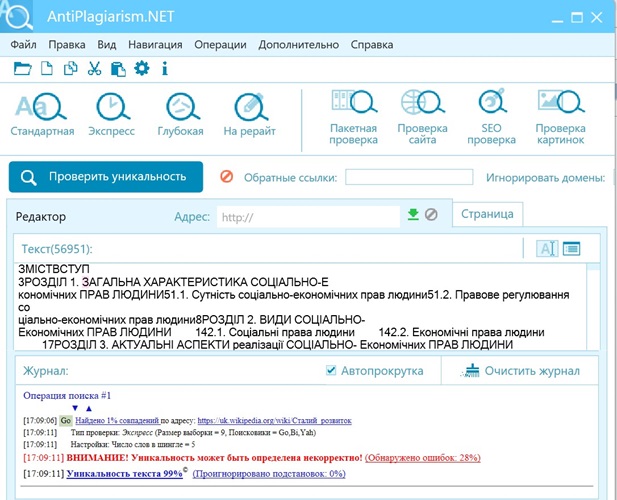The height and width of the screenshot is (500, 617).
Task: Jump to next match with down triangle
Action: pos(75,408)
